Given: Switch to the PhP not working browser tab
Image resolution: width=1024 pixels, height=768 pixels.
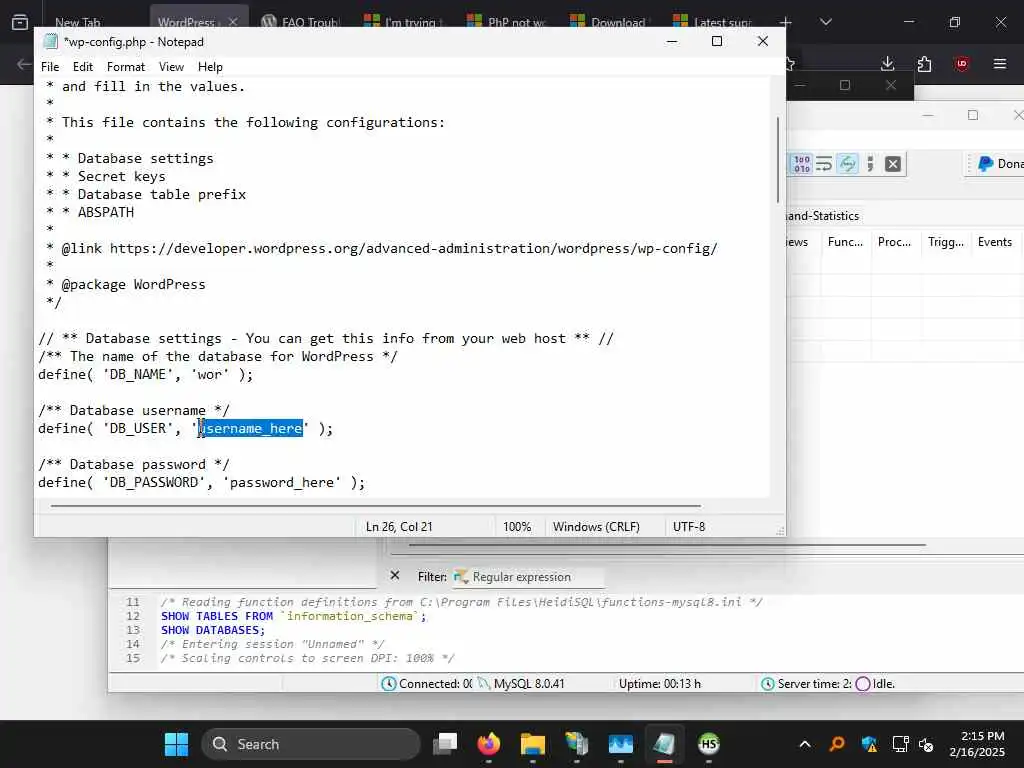Looking at the screenshot, I should 508,22.
